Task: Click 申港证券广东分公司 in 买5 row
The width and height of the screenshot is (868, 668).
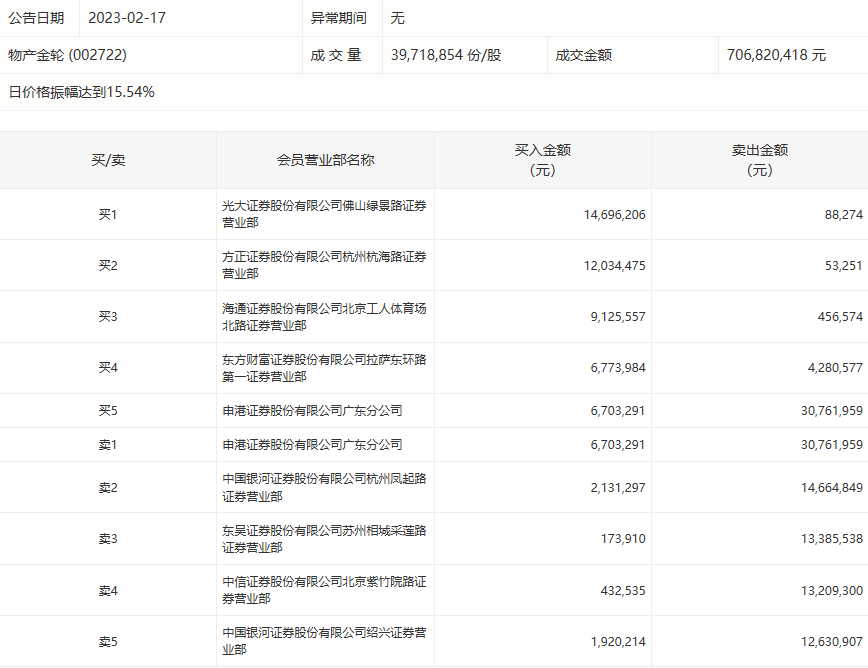Action: 312,411
